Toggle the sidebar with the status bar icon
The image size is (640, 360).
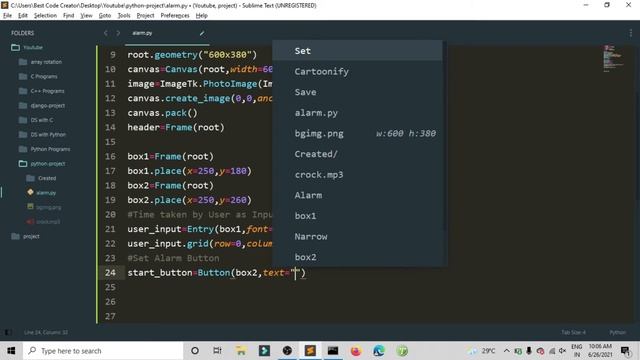tap(8, 332)
